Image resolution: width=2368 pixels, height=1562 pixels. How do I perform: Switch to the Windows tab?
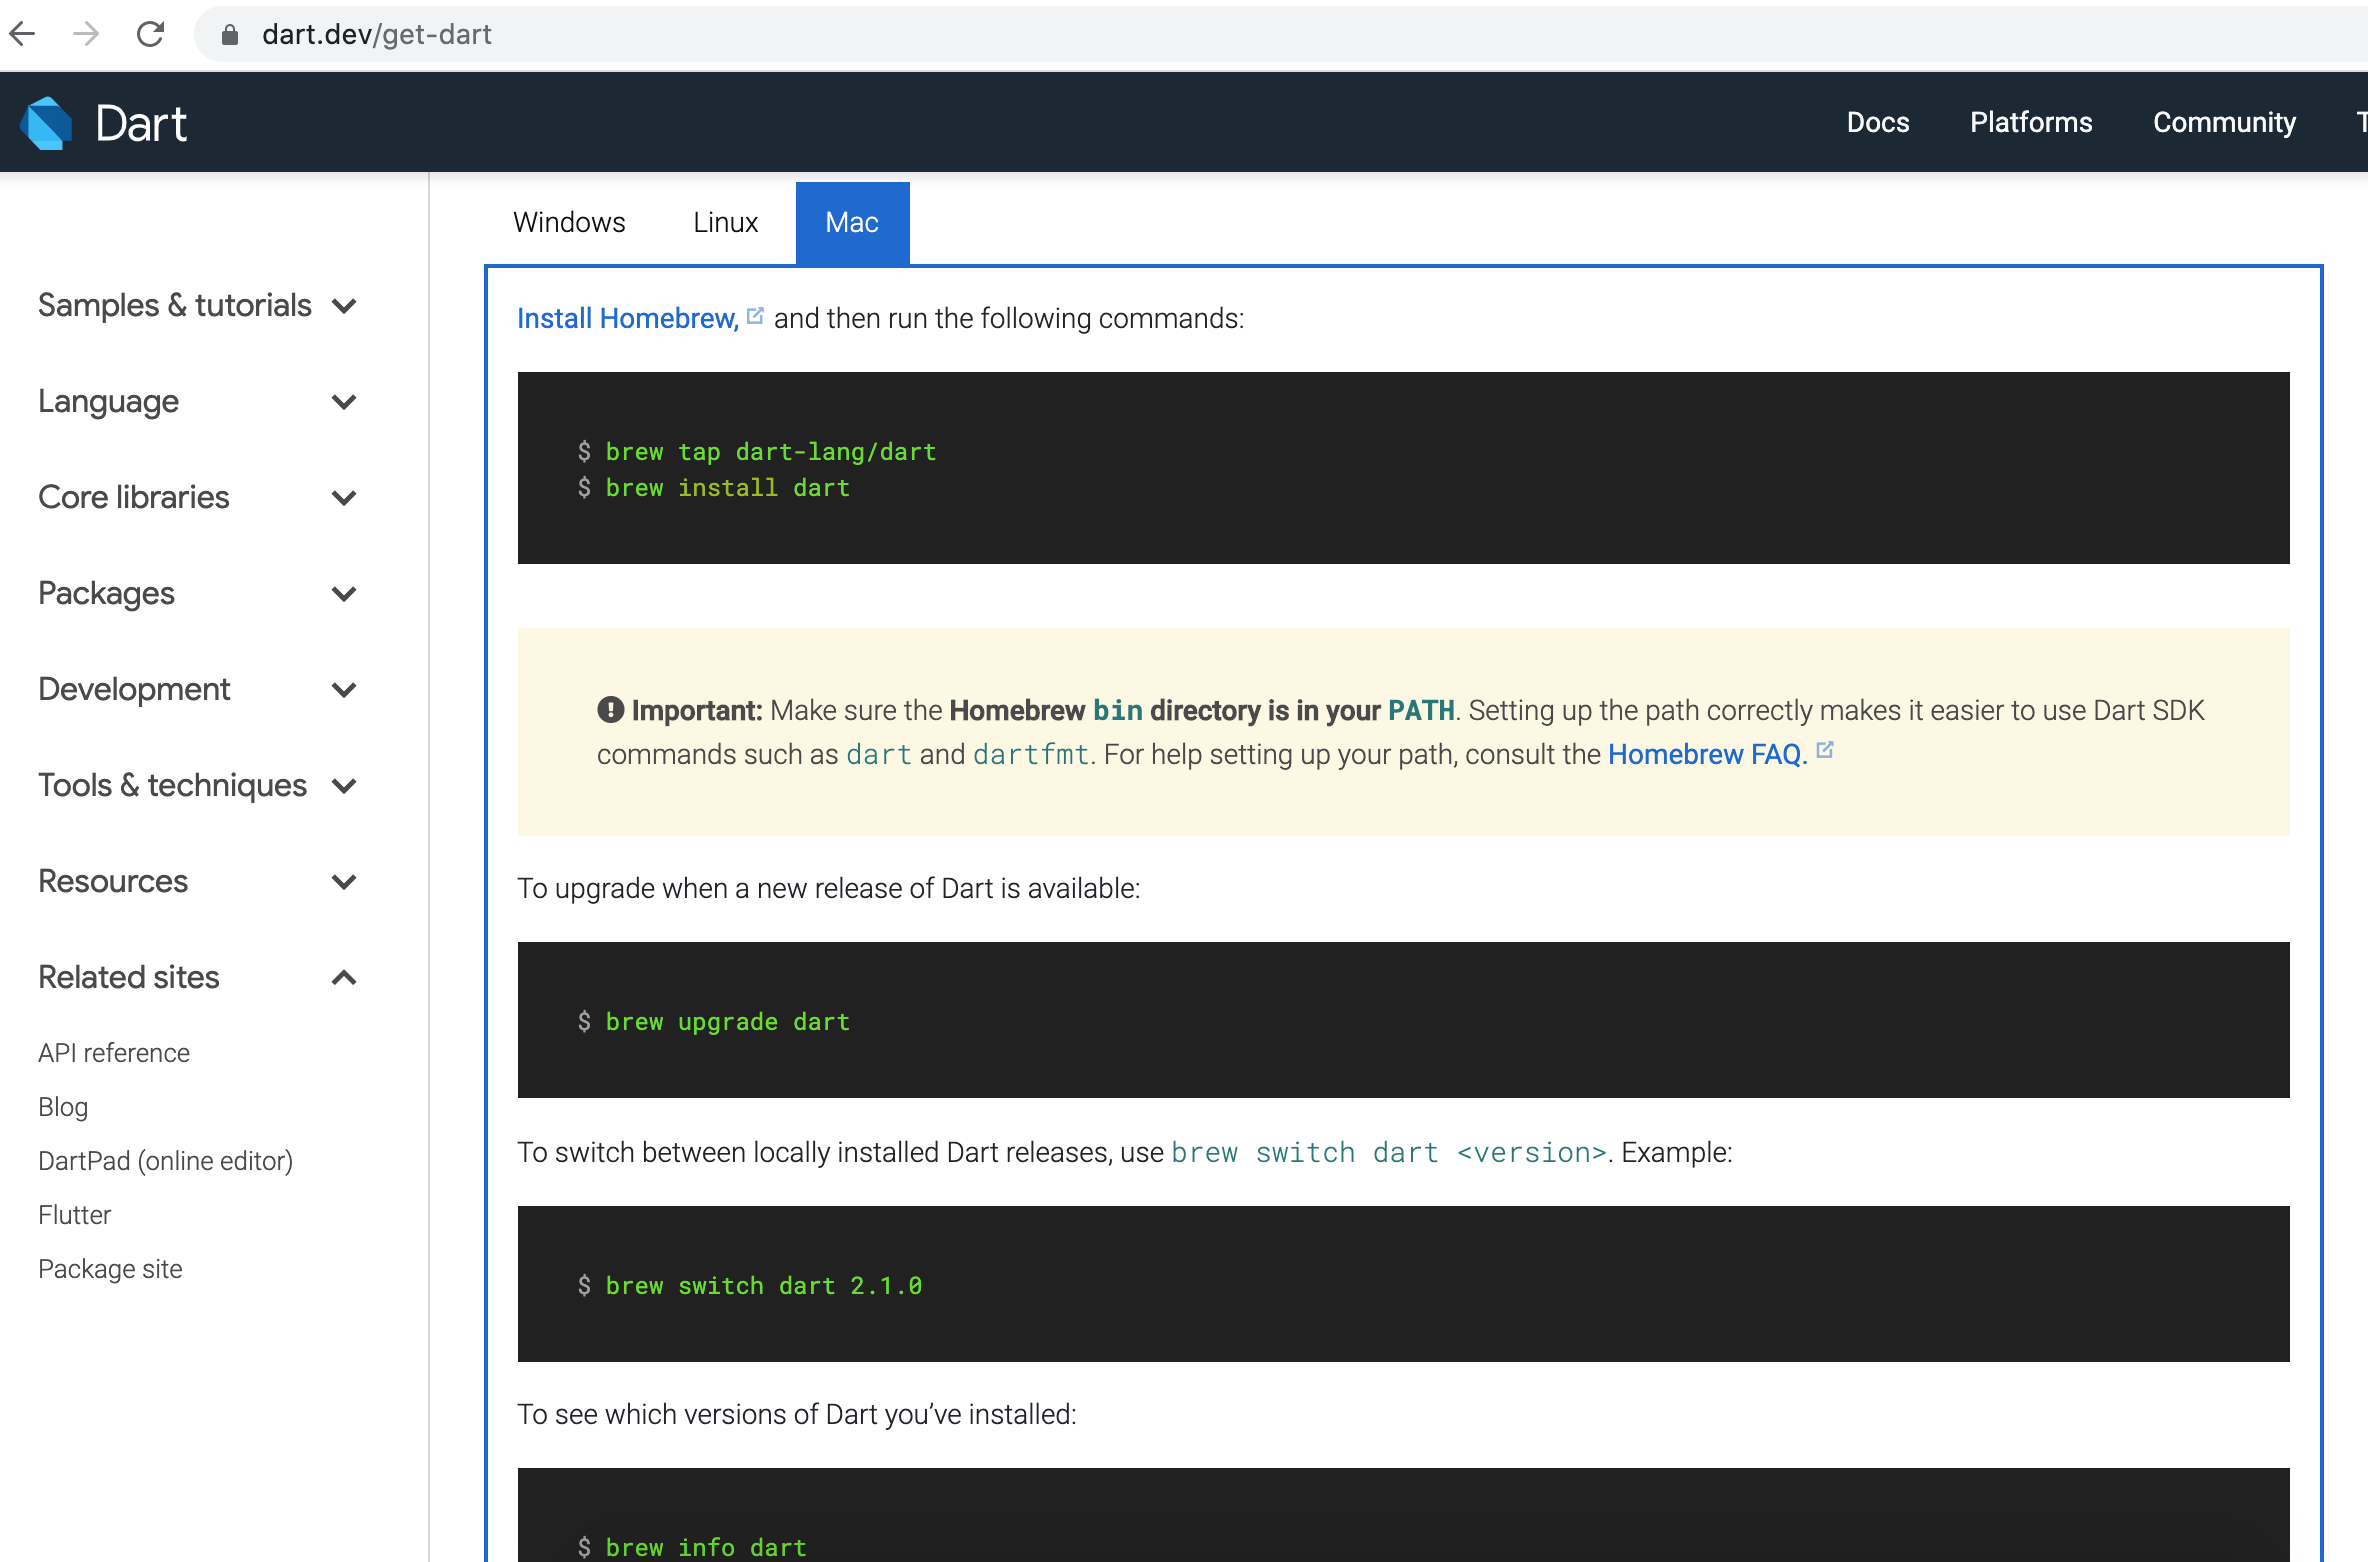coord(569,222)
